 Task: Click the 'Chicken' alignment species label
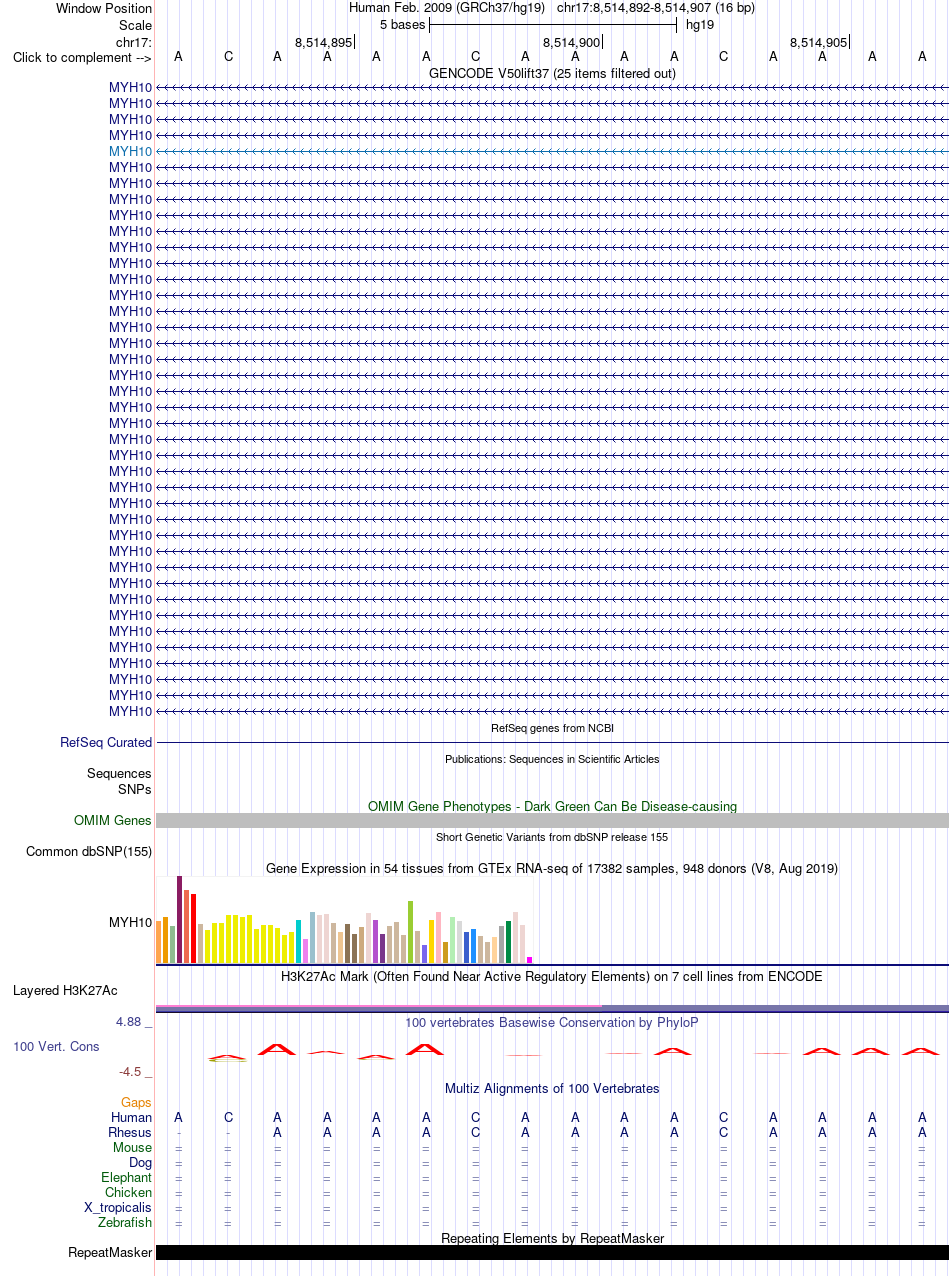coord(129,1193)
